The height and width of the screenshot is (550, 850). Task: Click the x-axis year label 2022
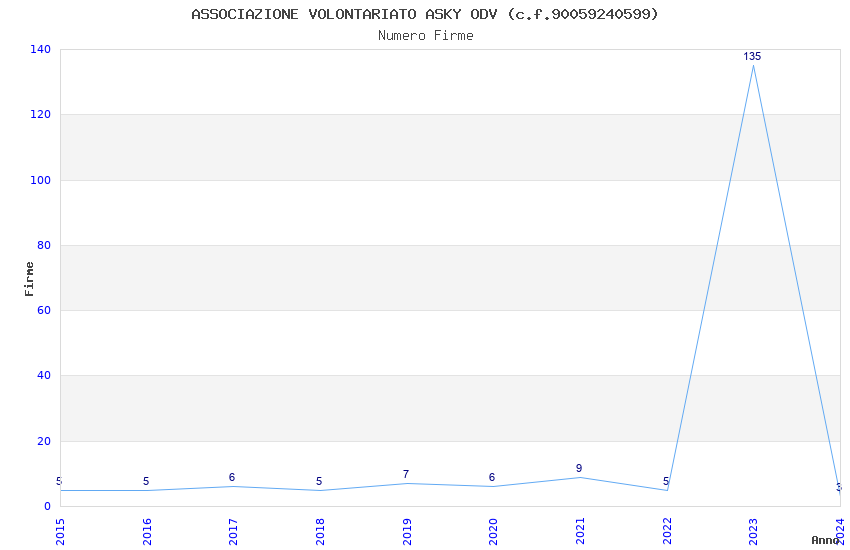pyautogui.click(x=667, y=532)
